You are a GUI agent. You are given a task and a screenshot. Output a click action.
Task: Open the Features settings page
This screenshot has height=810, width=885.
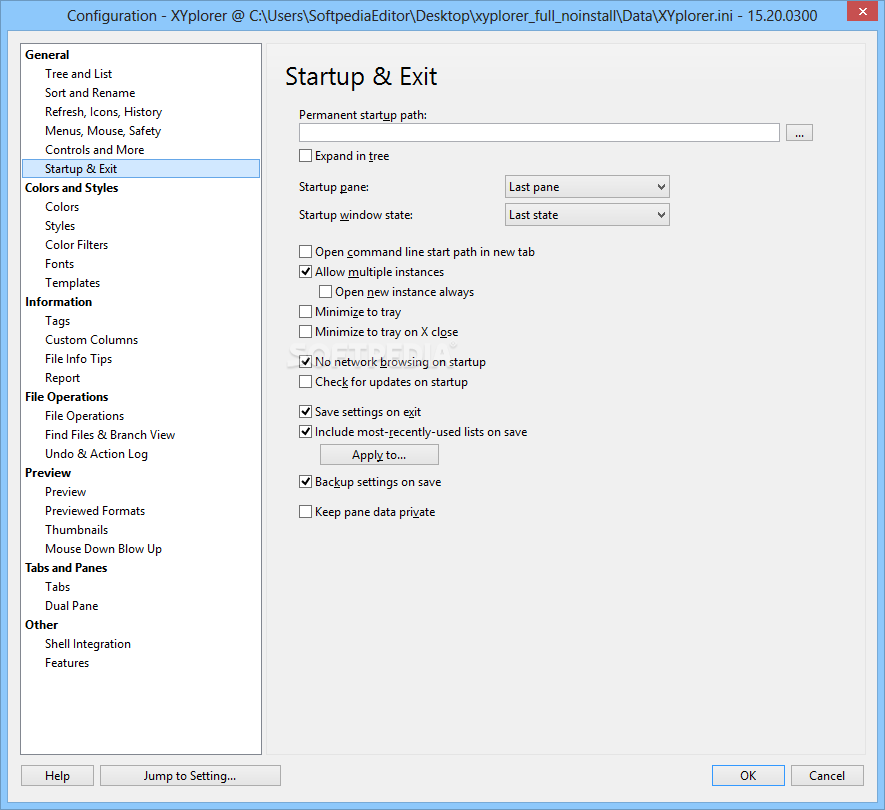pyautogui.click(x=67, y=663)
